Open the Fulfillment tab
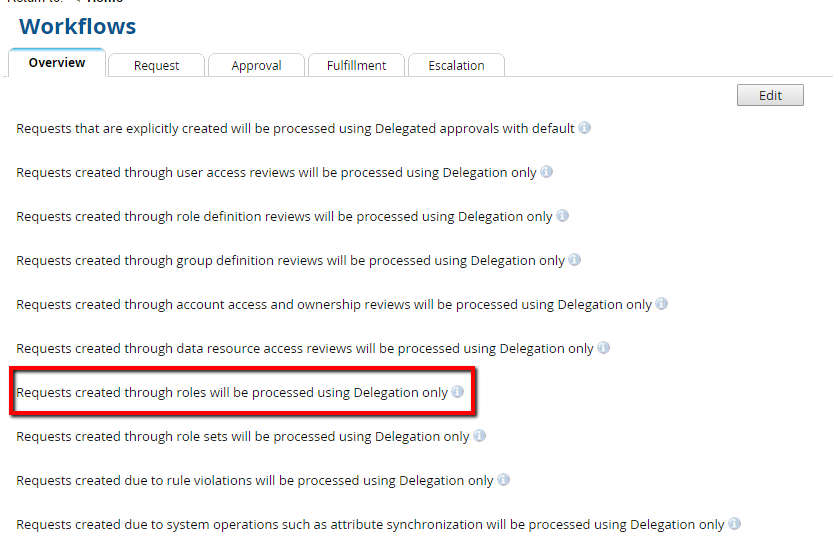 point(356,66)
